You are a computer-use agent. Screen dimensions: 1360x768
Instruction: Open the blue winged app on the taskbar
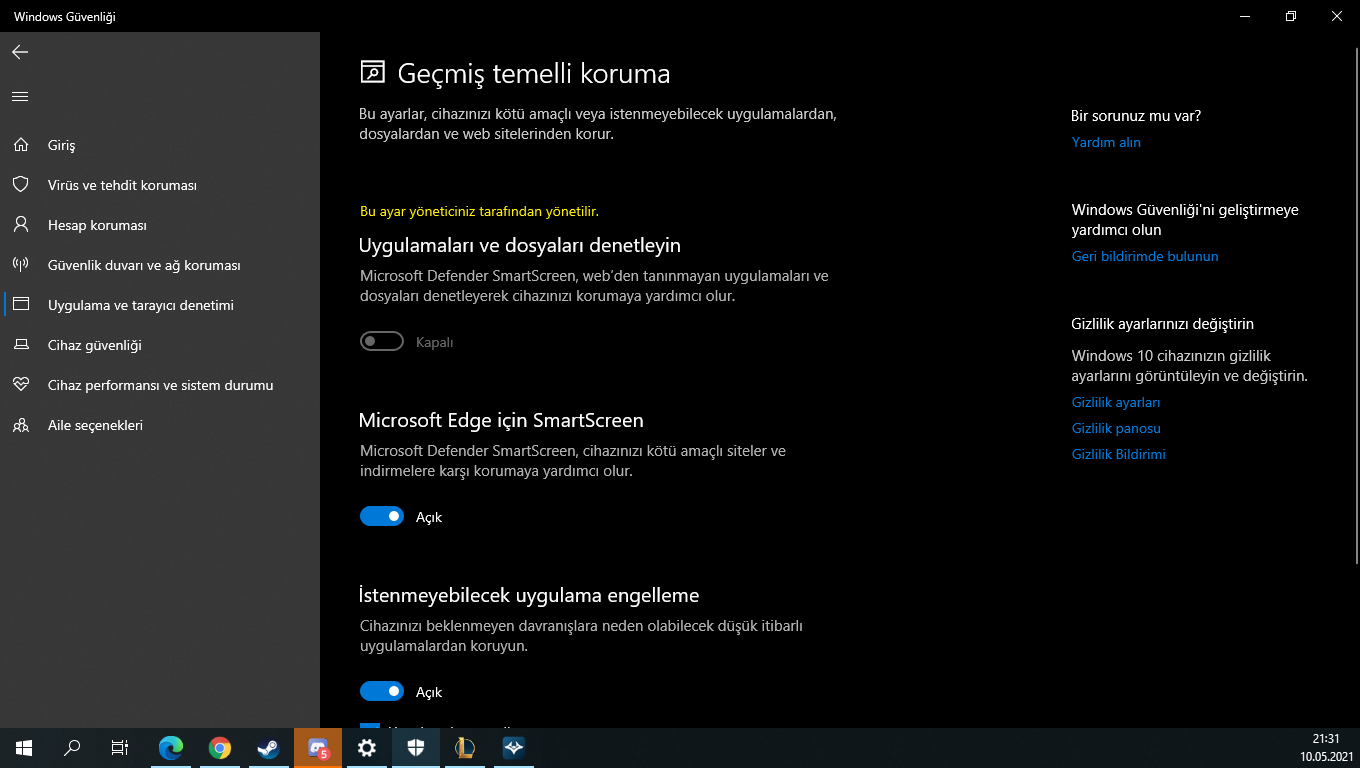click(x=514, y=748)
